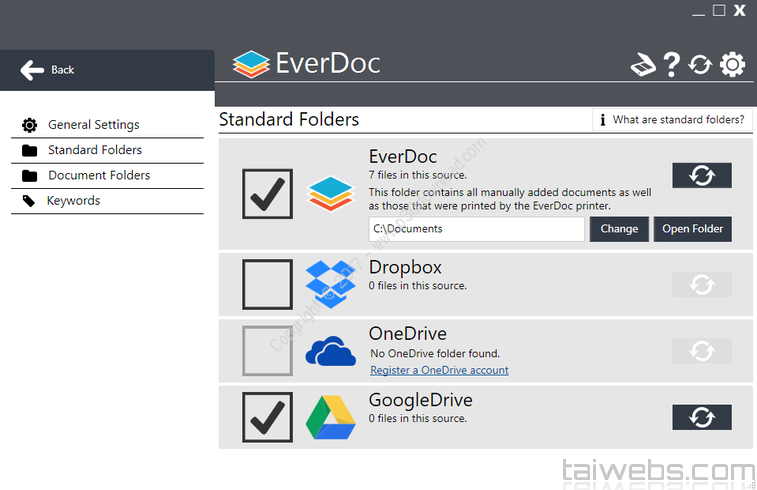
Task: Click the C:\Documents path field
Action: pos(476,229)
